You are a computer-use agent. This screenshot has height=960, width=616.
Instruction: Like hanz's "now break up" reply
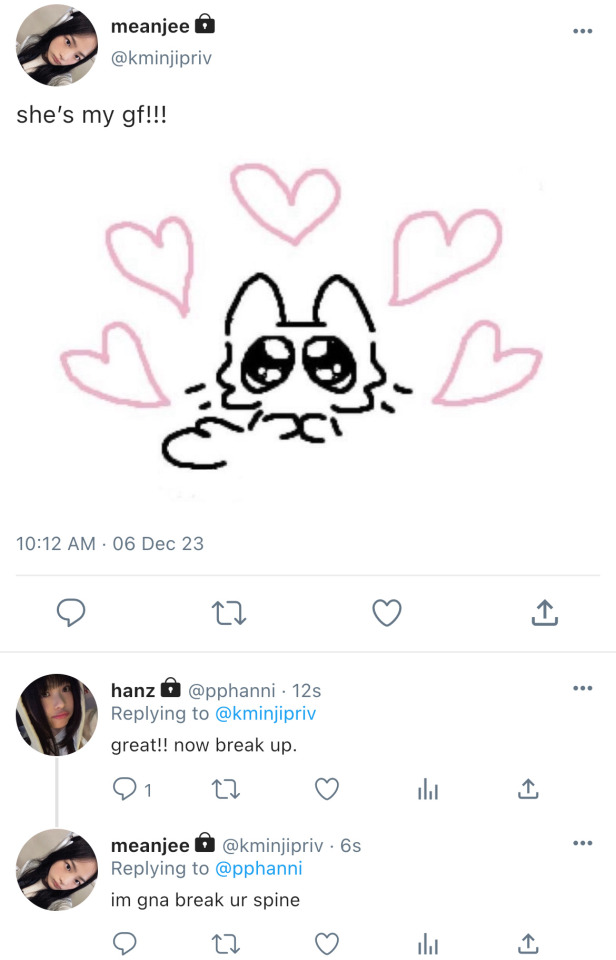[x=327, y=790]
